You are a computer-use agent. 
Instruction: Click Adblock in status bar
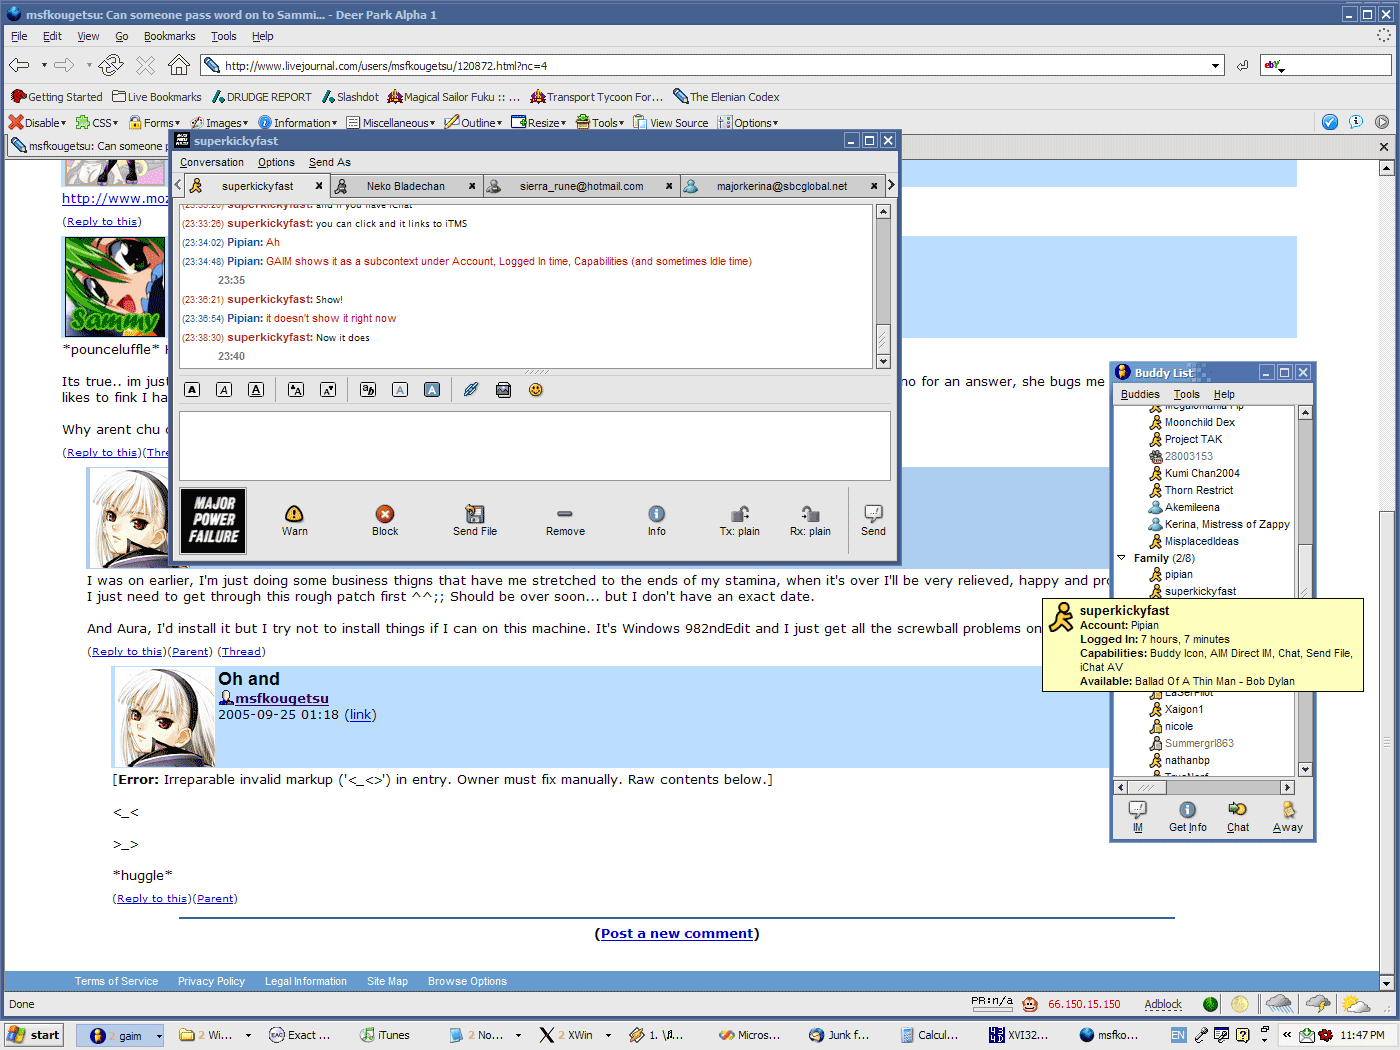[x=1163, y=1004]
